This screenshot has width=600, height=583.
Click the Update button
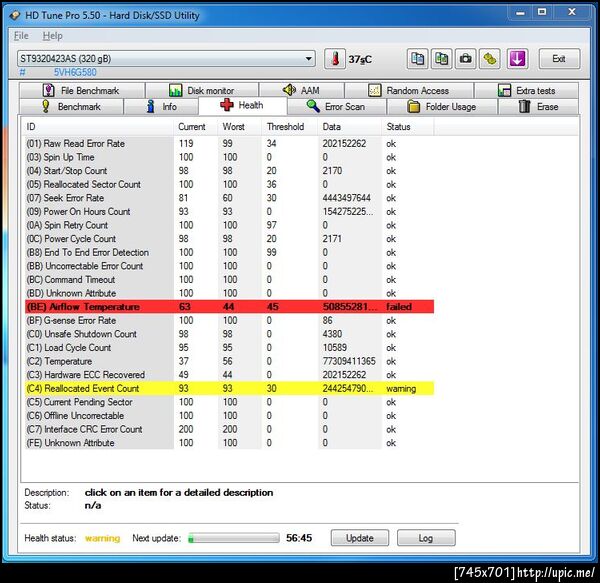coord(360,538)
